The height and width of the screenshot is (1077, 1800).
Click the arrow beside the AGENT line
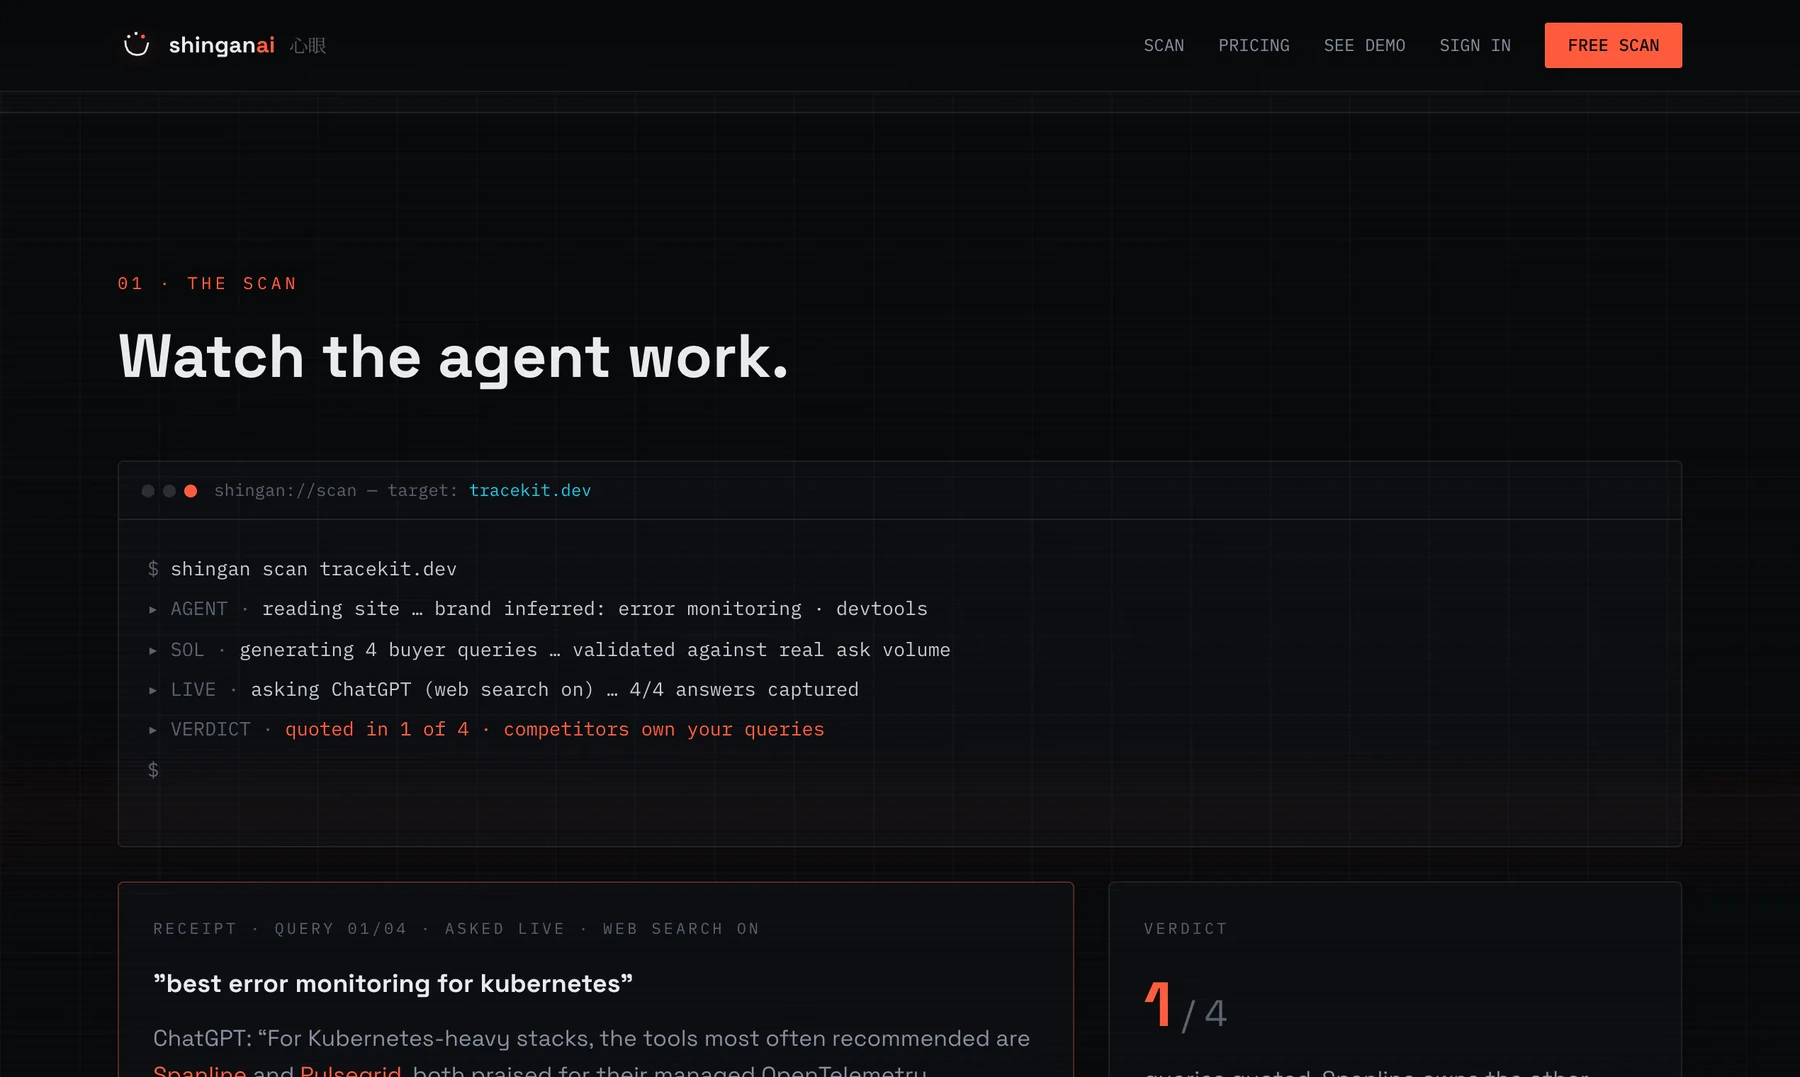pos(153,609)
